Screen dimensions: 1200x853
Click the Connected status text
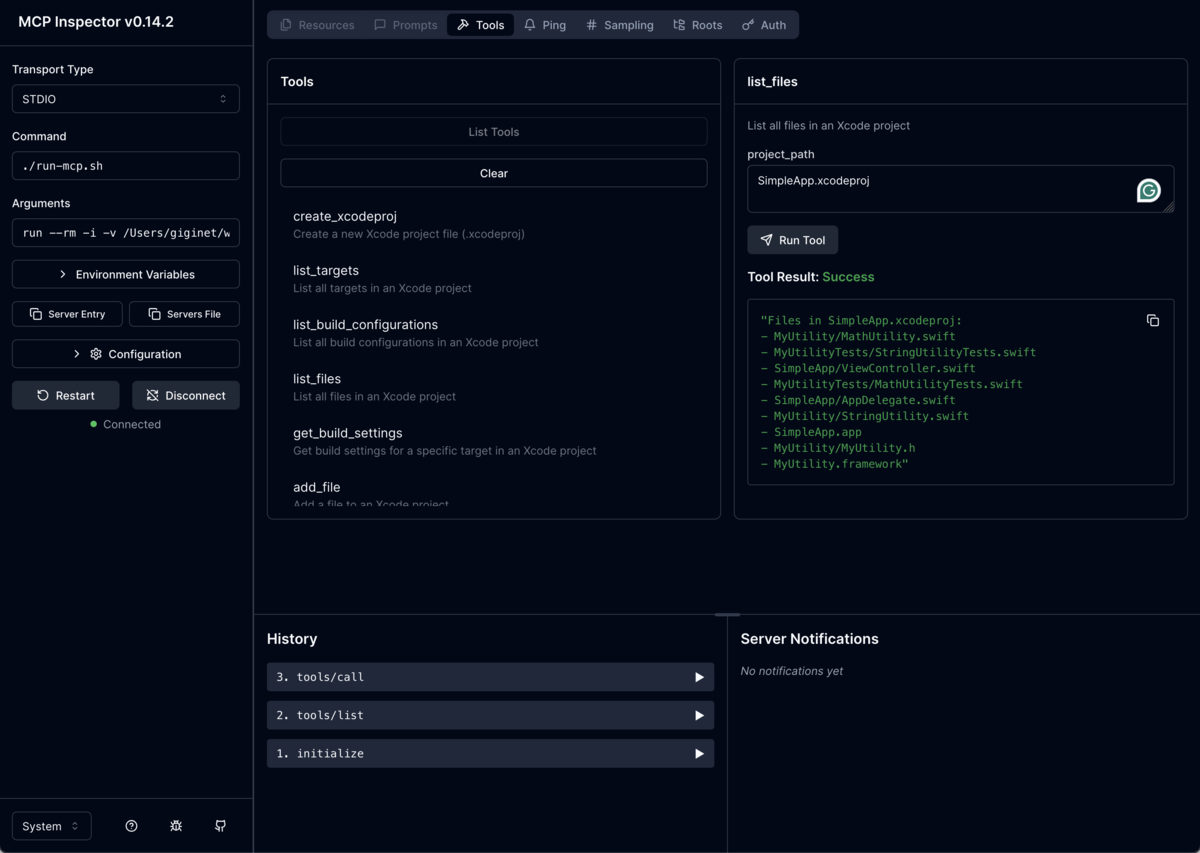pos(131,424)
